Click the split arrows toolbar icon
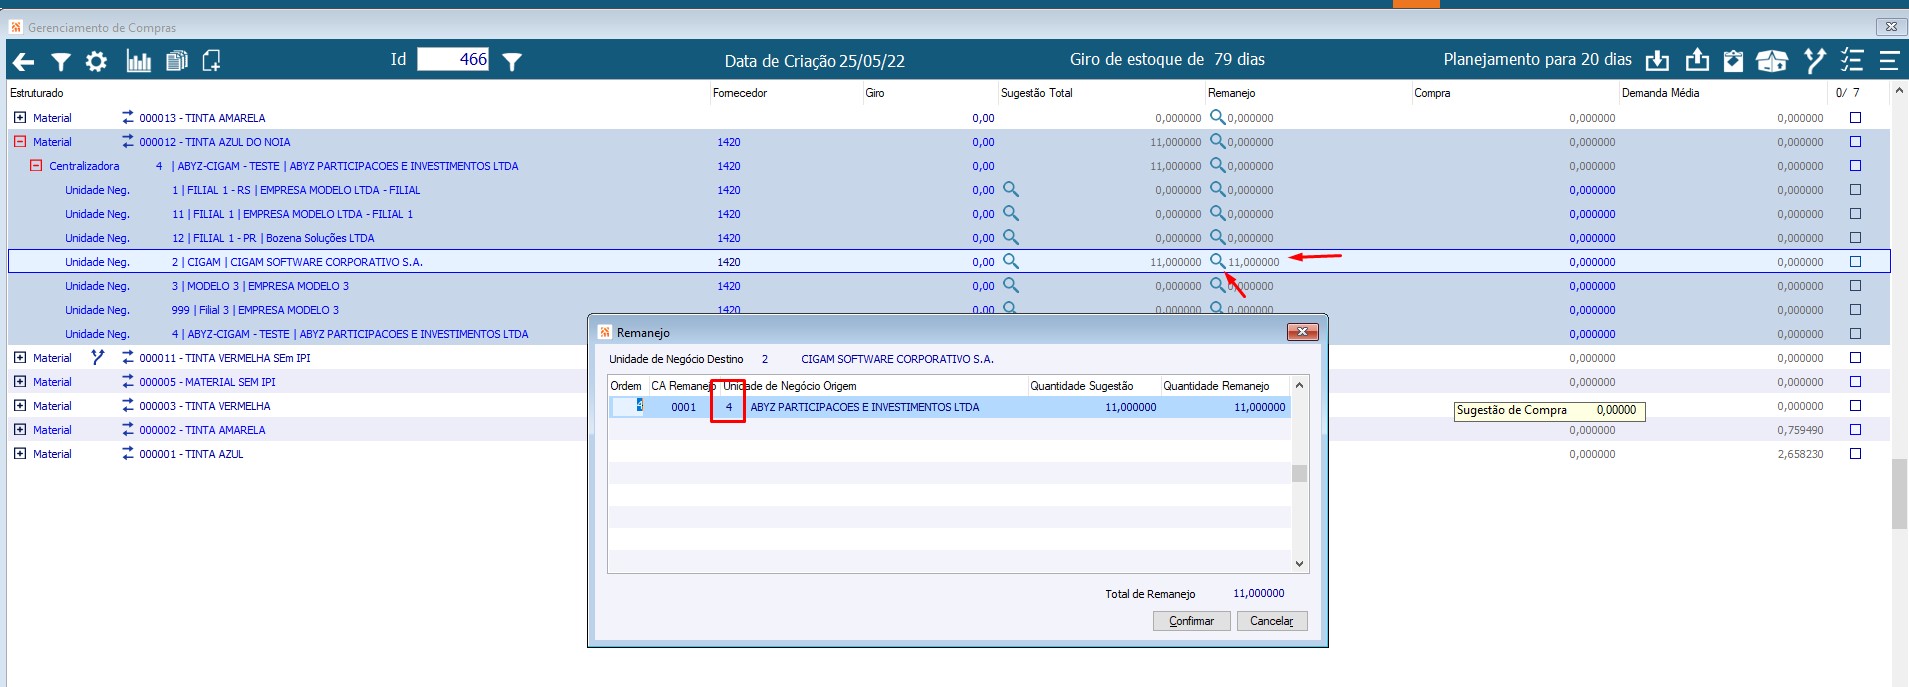 pos(1814,61)
